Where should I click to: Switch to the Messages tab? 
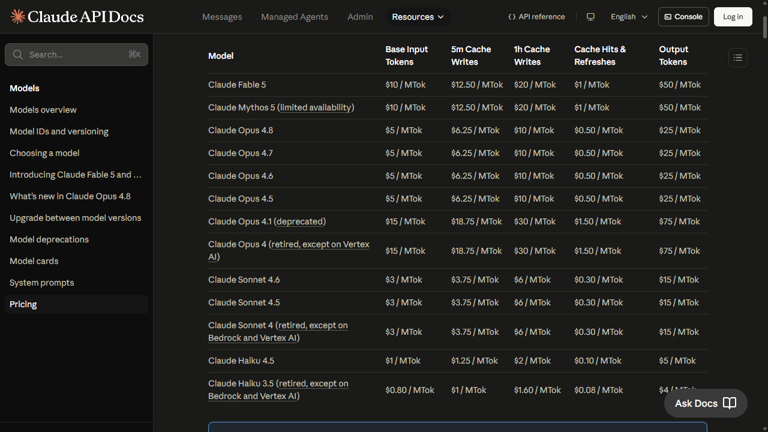pyautogui.click(x=222, y=17)
